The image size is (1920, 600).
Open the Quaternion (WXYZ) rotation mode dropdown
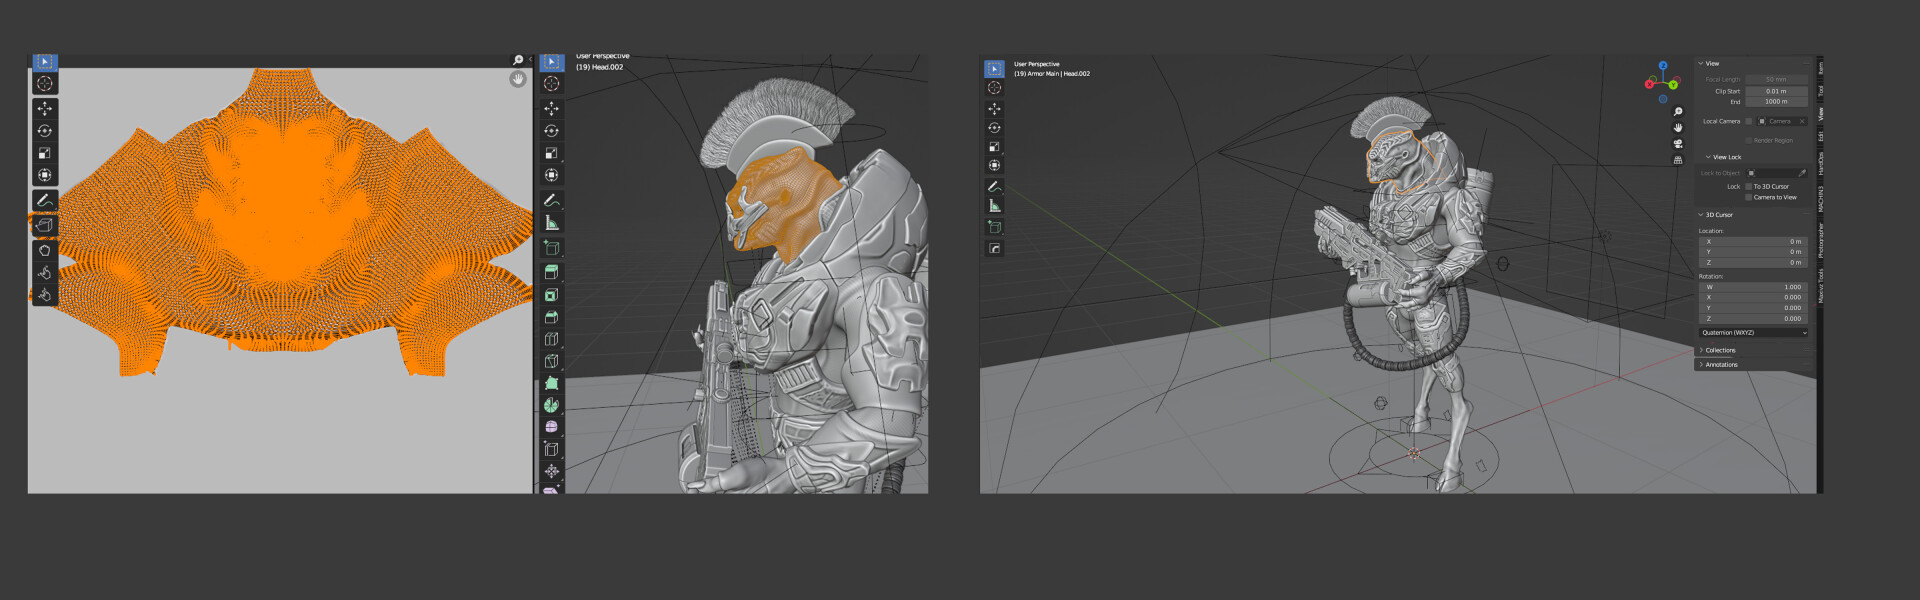[x=1753, y=333]
